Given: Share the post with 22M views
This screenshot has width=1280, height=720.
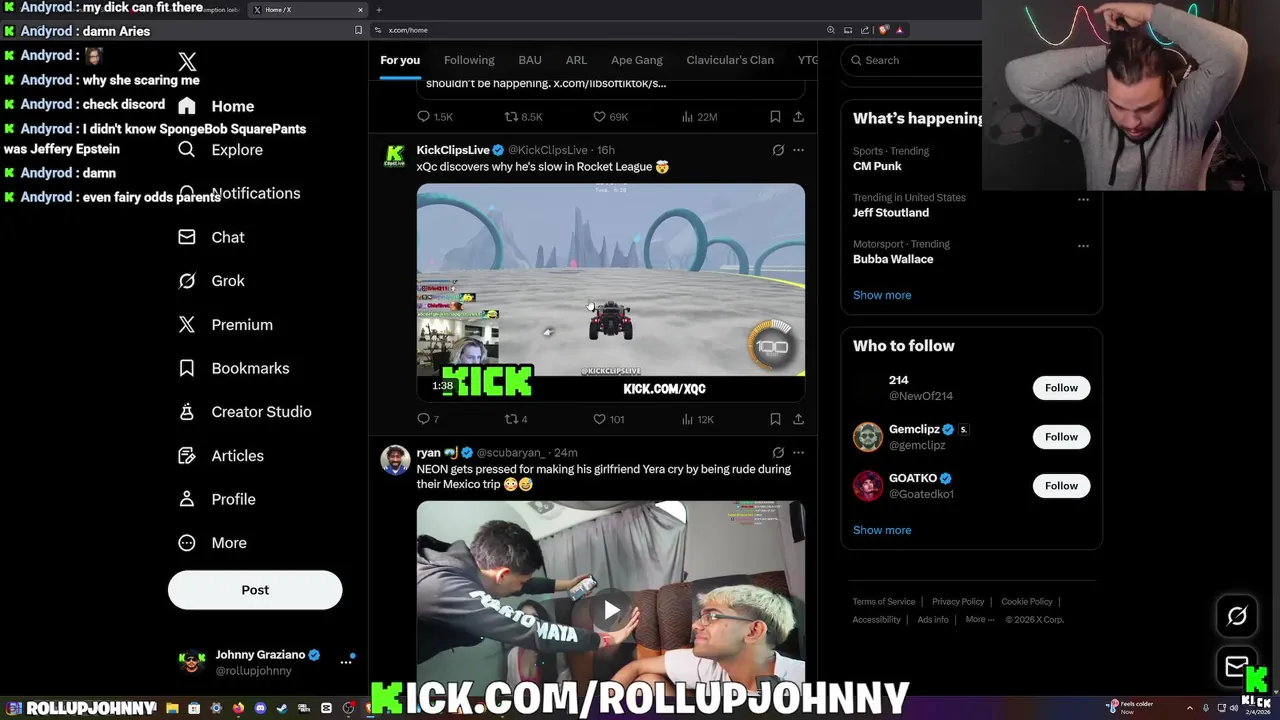Looking at the screenshot, I should tap(798, 117).
